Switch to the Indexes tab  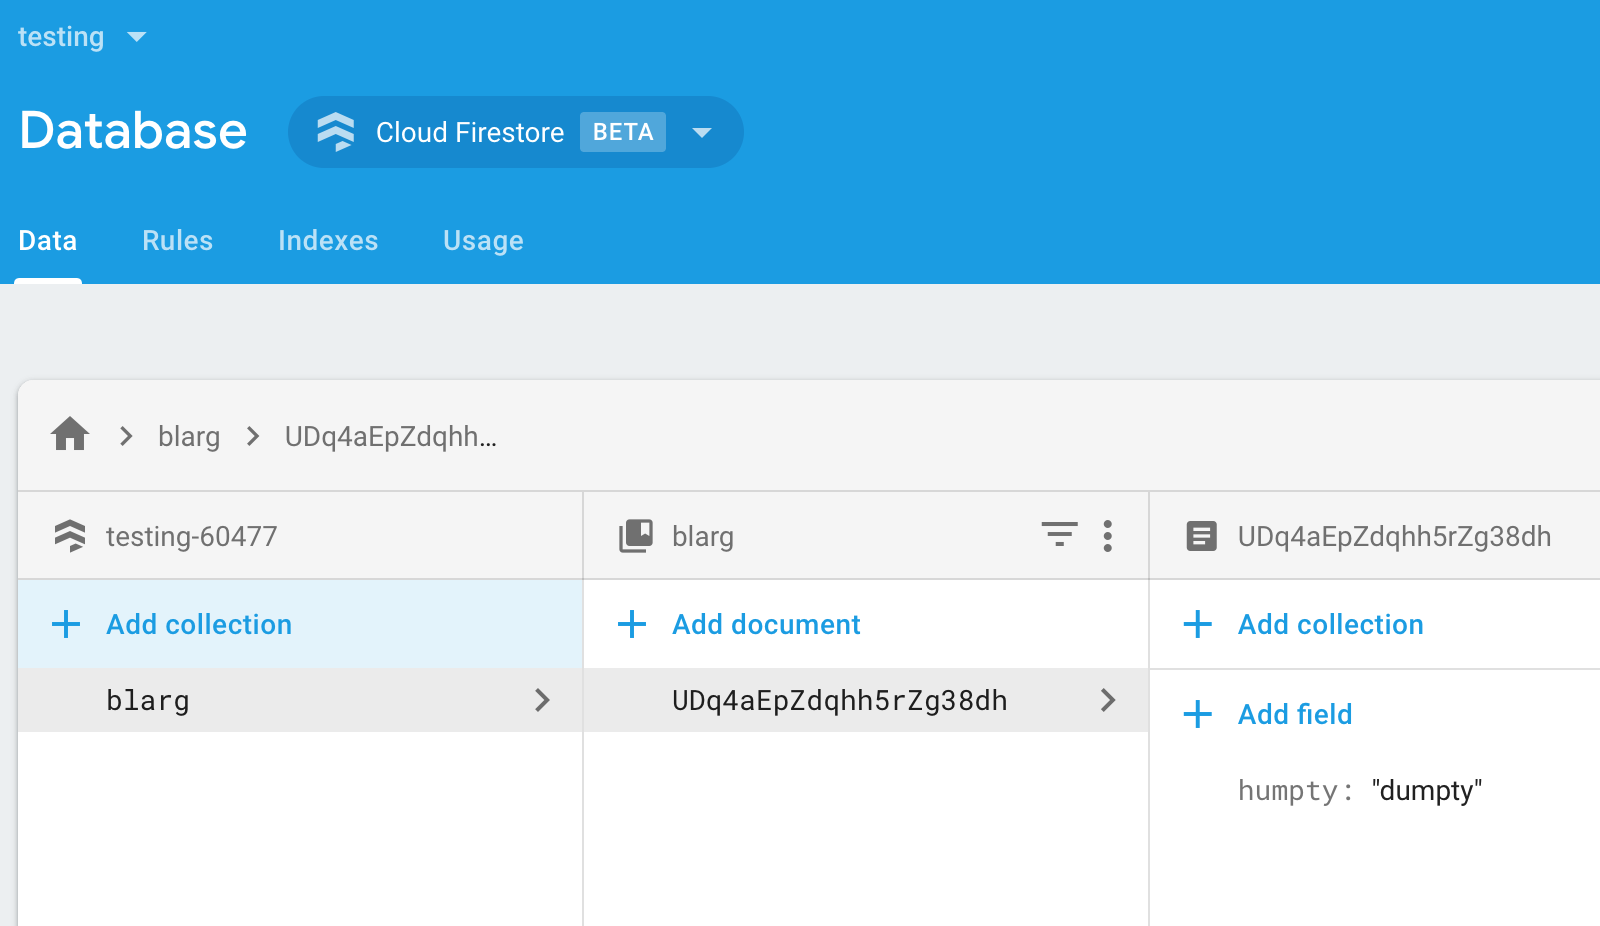328,241
